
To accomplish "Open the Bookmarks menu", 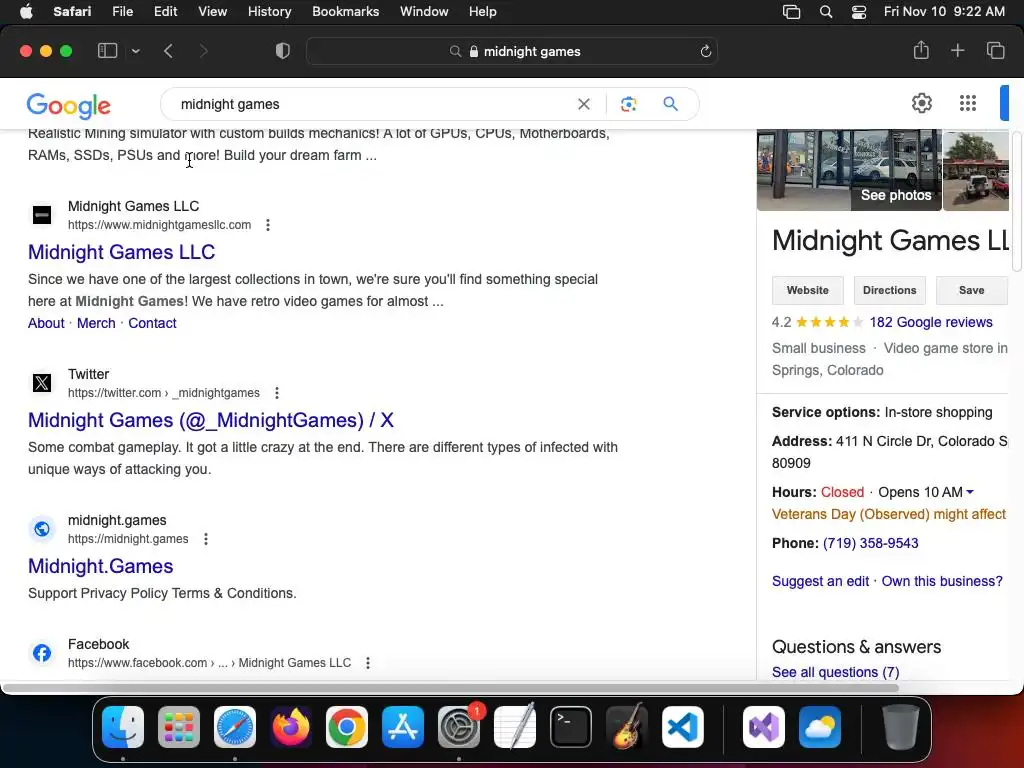I will pos(345,12).
